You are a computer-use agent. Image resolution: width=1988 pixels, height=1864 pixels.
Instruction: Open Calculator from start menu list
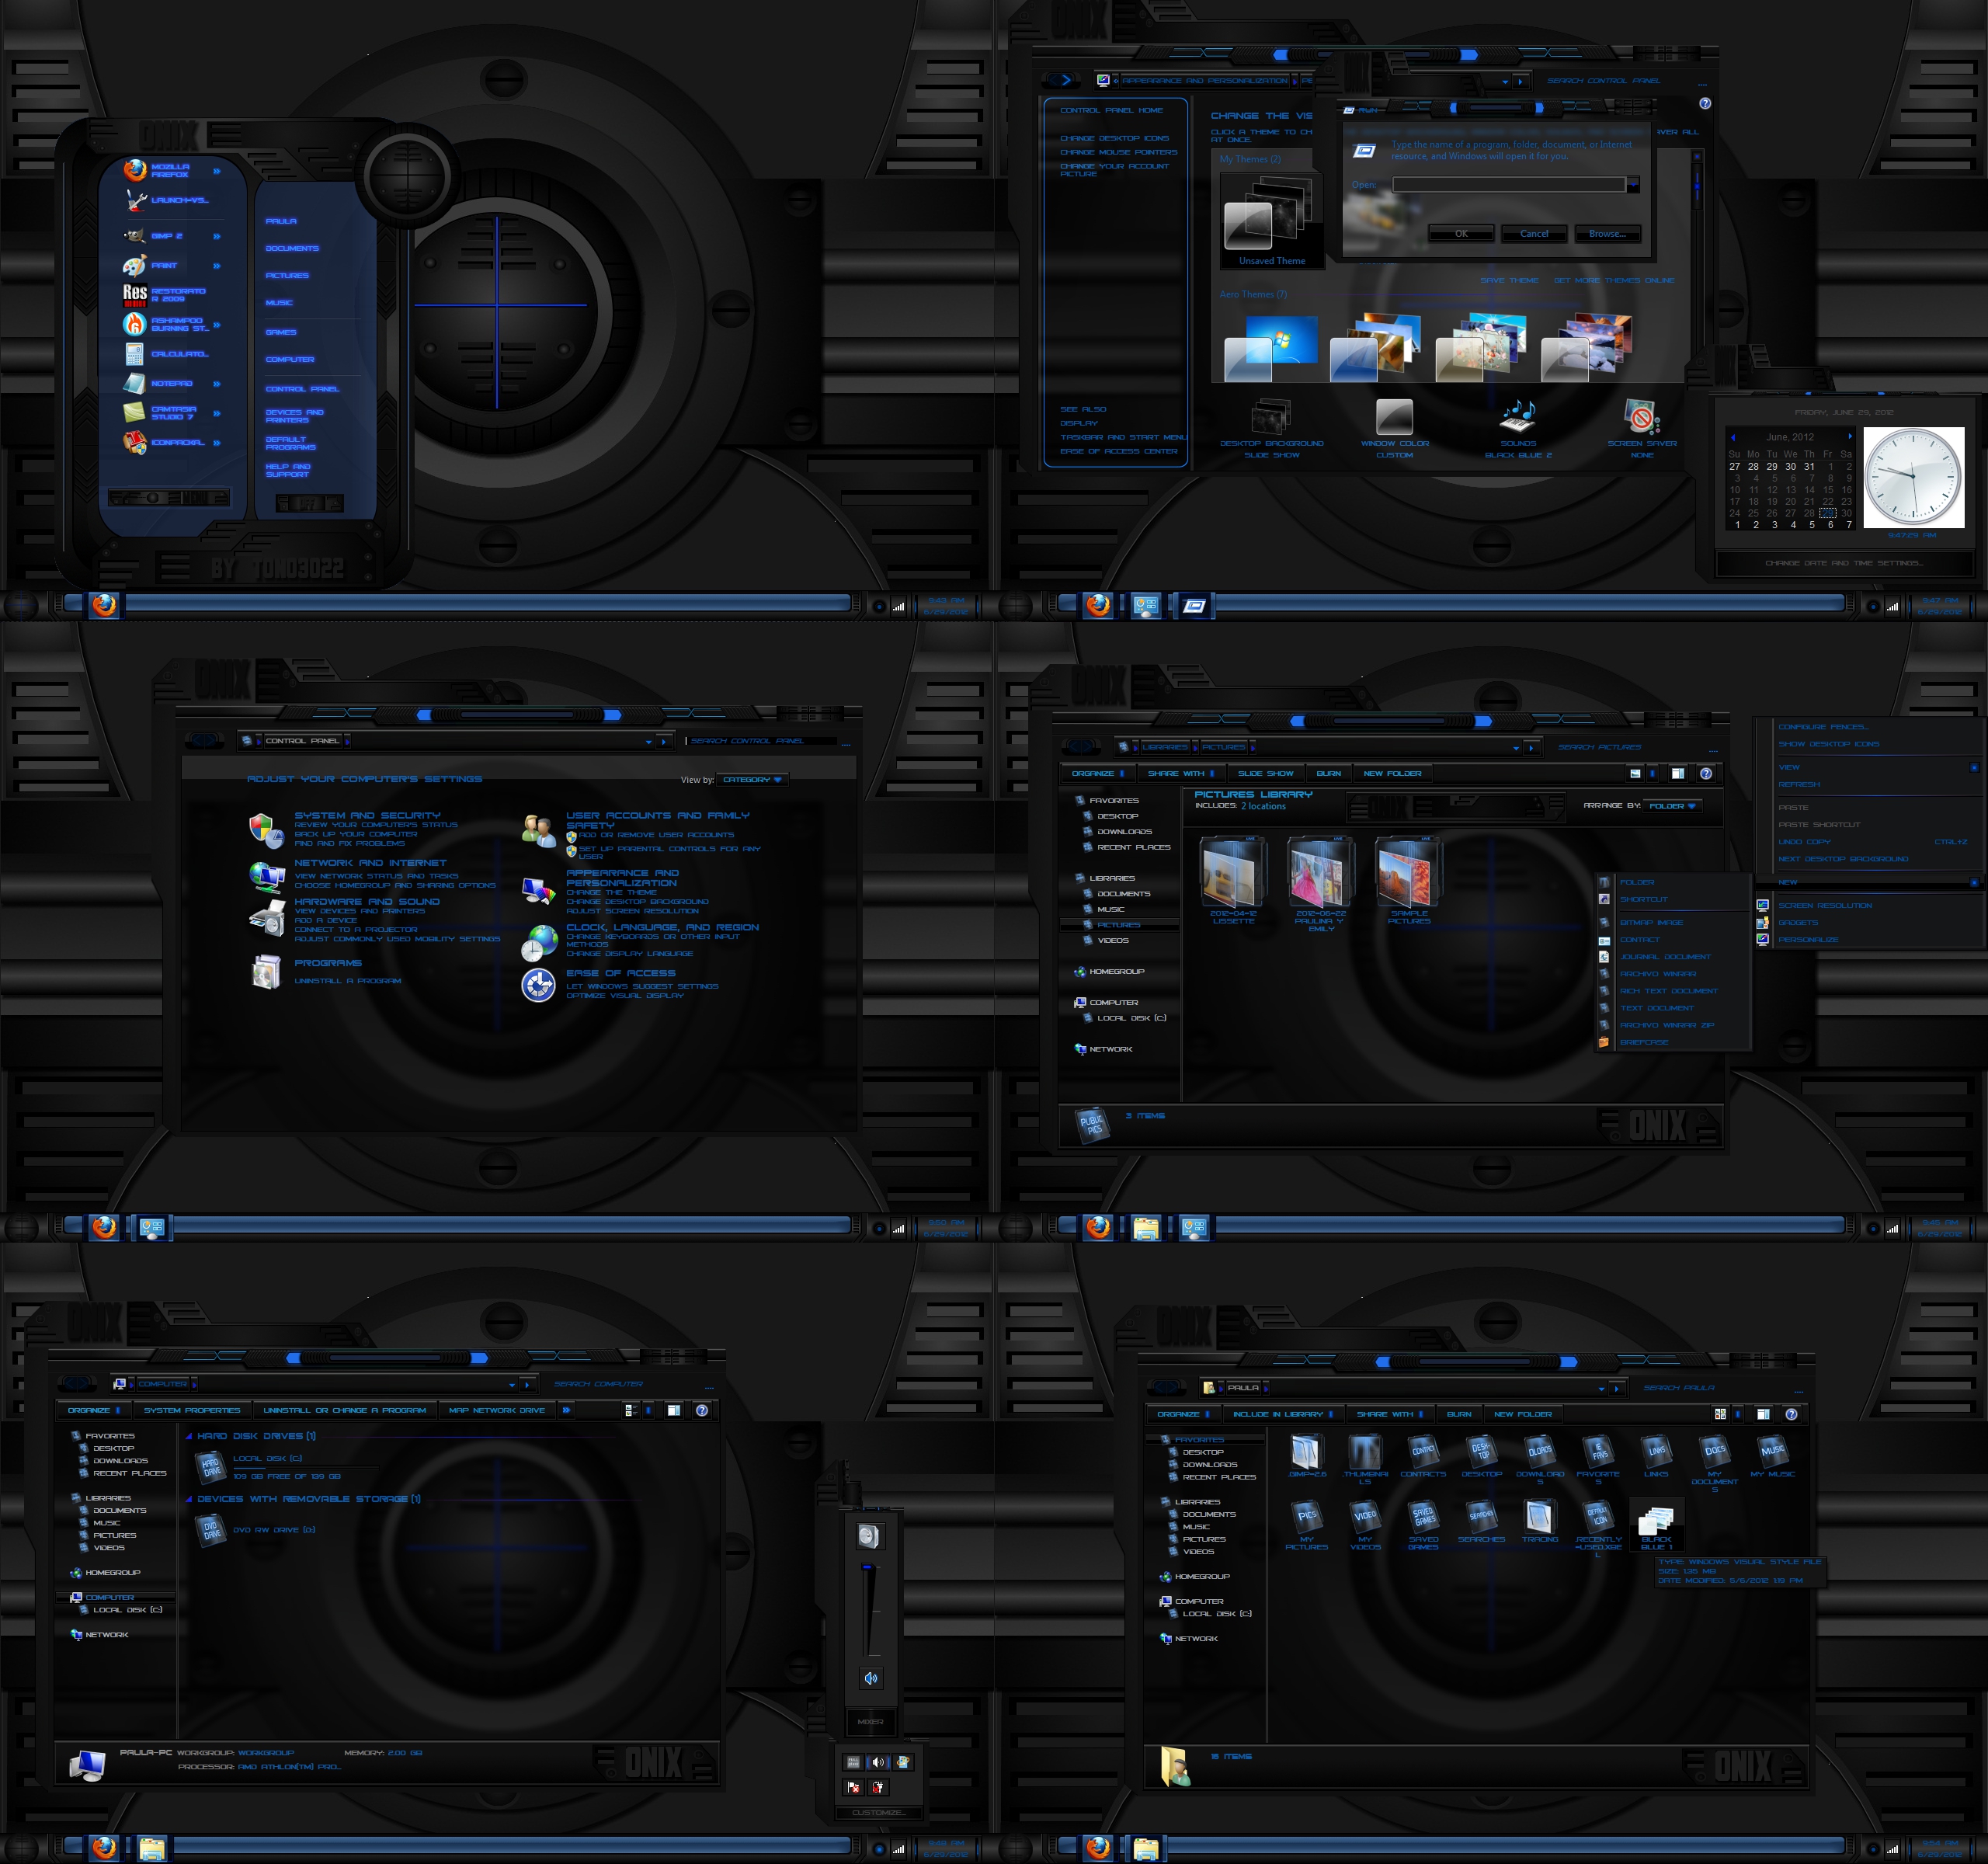click(178, 354)
